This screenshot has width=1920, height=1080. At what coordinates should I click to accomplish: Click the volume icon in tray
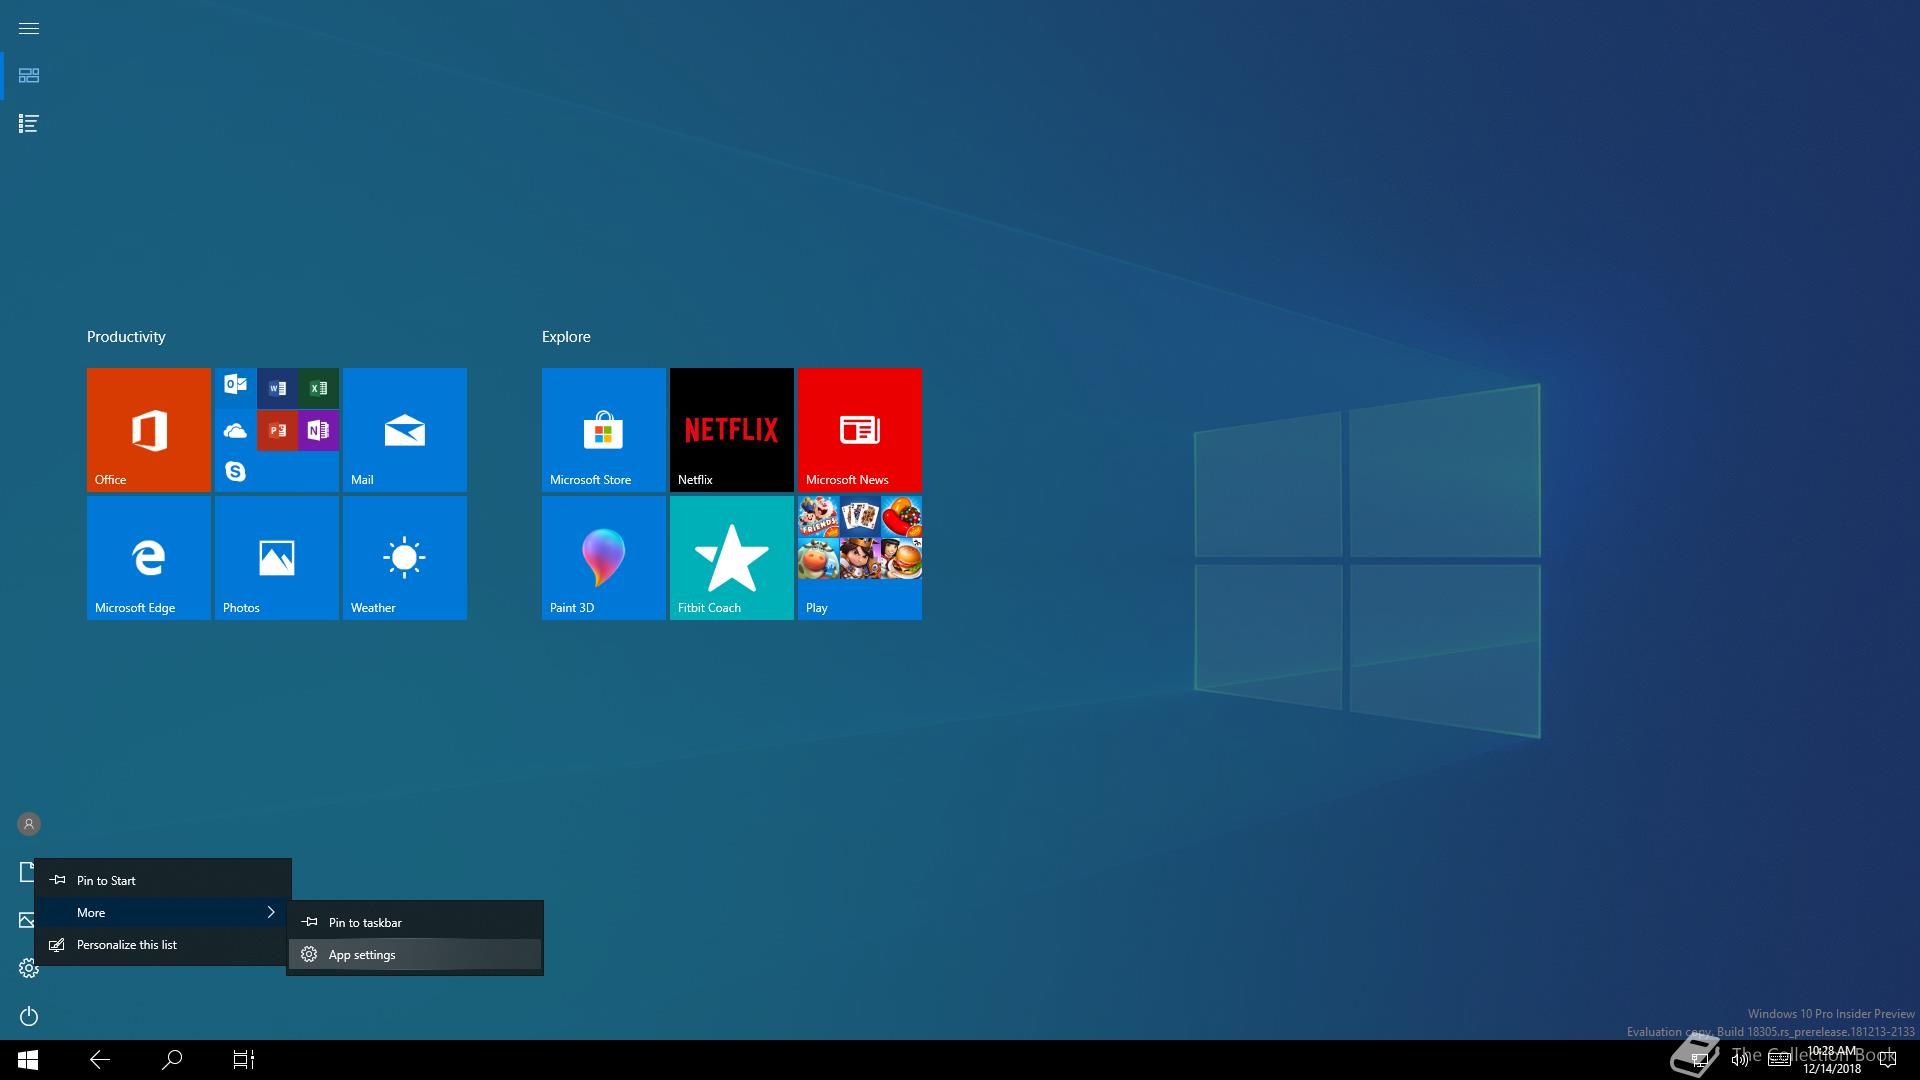(x=1740, y=1060)
